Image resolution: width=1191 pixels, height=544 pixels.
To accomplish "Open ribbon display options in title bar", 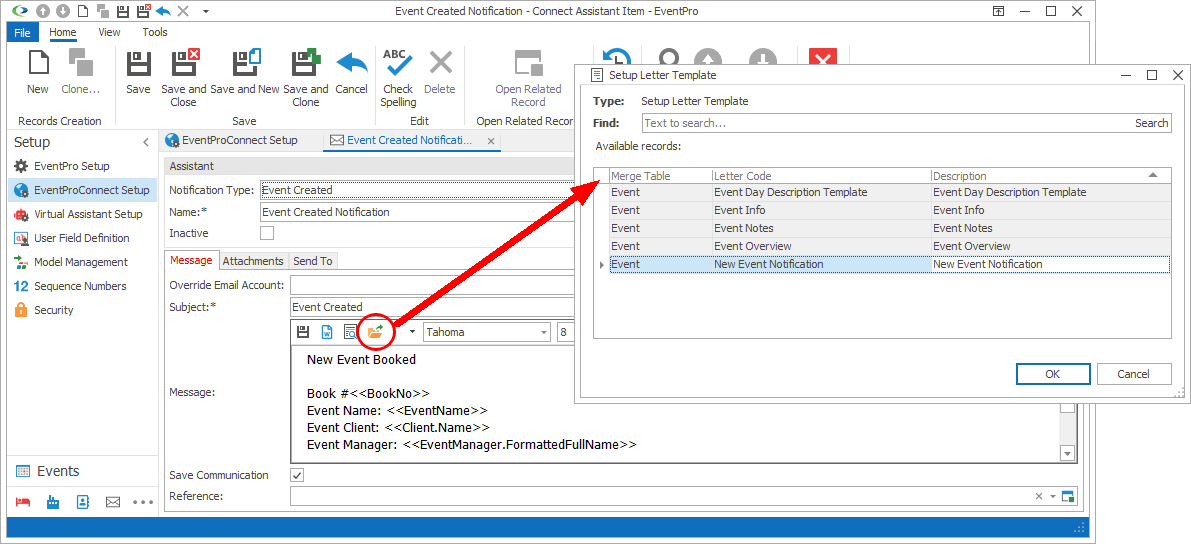I will pos(999,11).
